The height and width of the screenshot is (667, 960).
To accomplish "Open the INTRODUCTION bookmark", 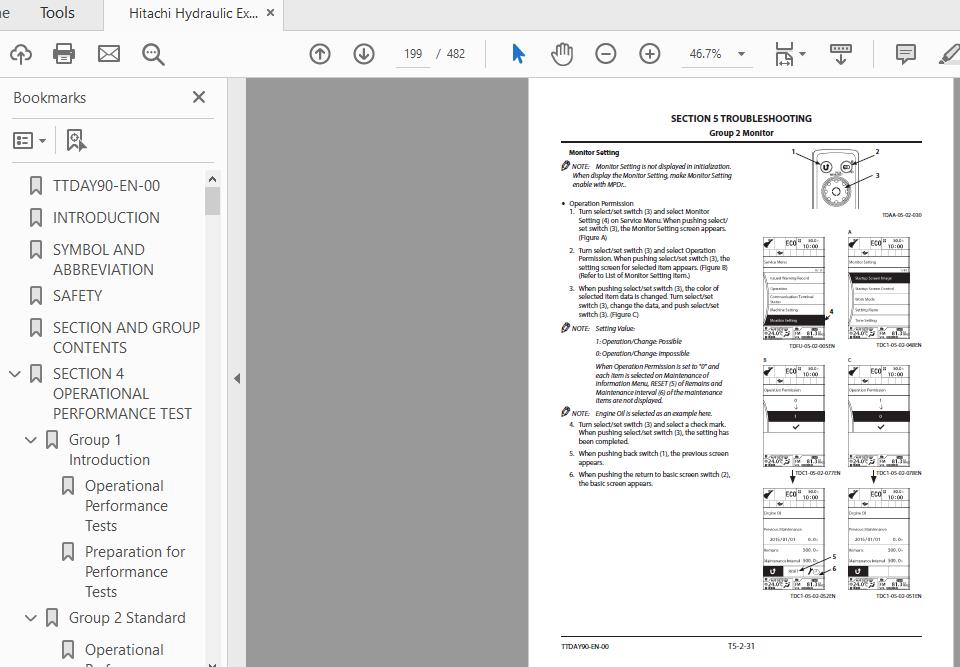I will click(106, 217).
